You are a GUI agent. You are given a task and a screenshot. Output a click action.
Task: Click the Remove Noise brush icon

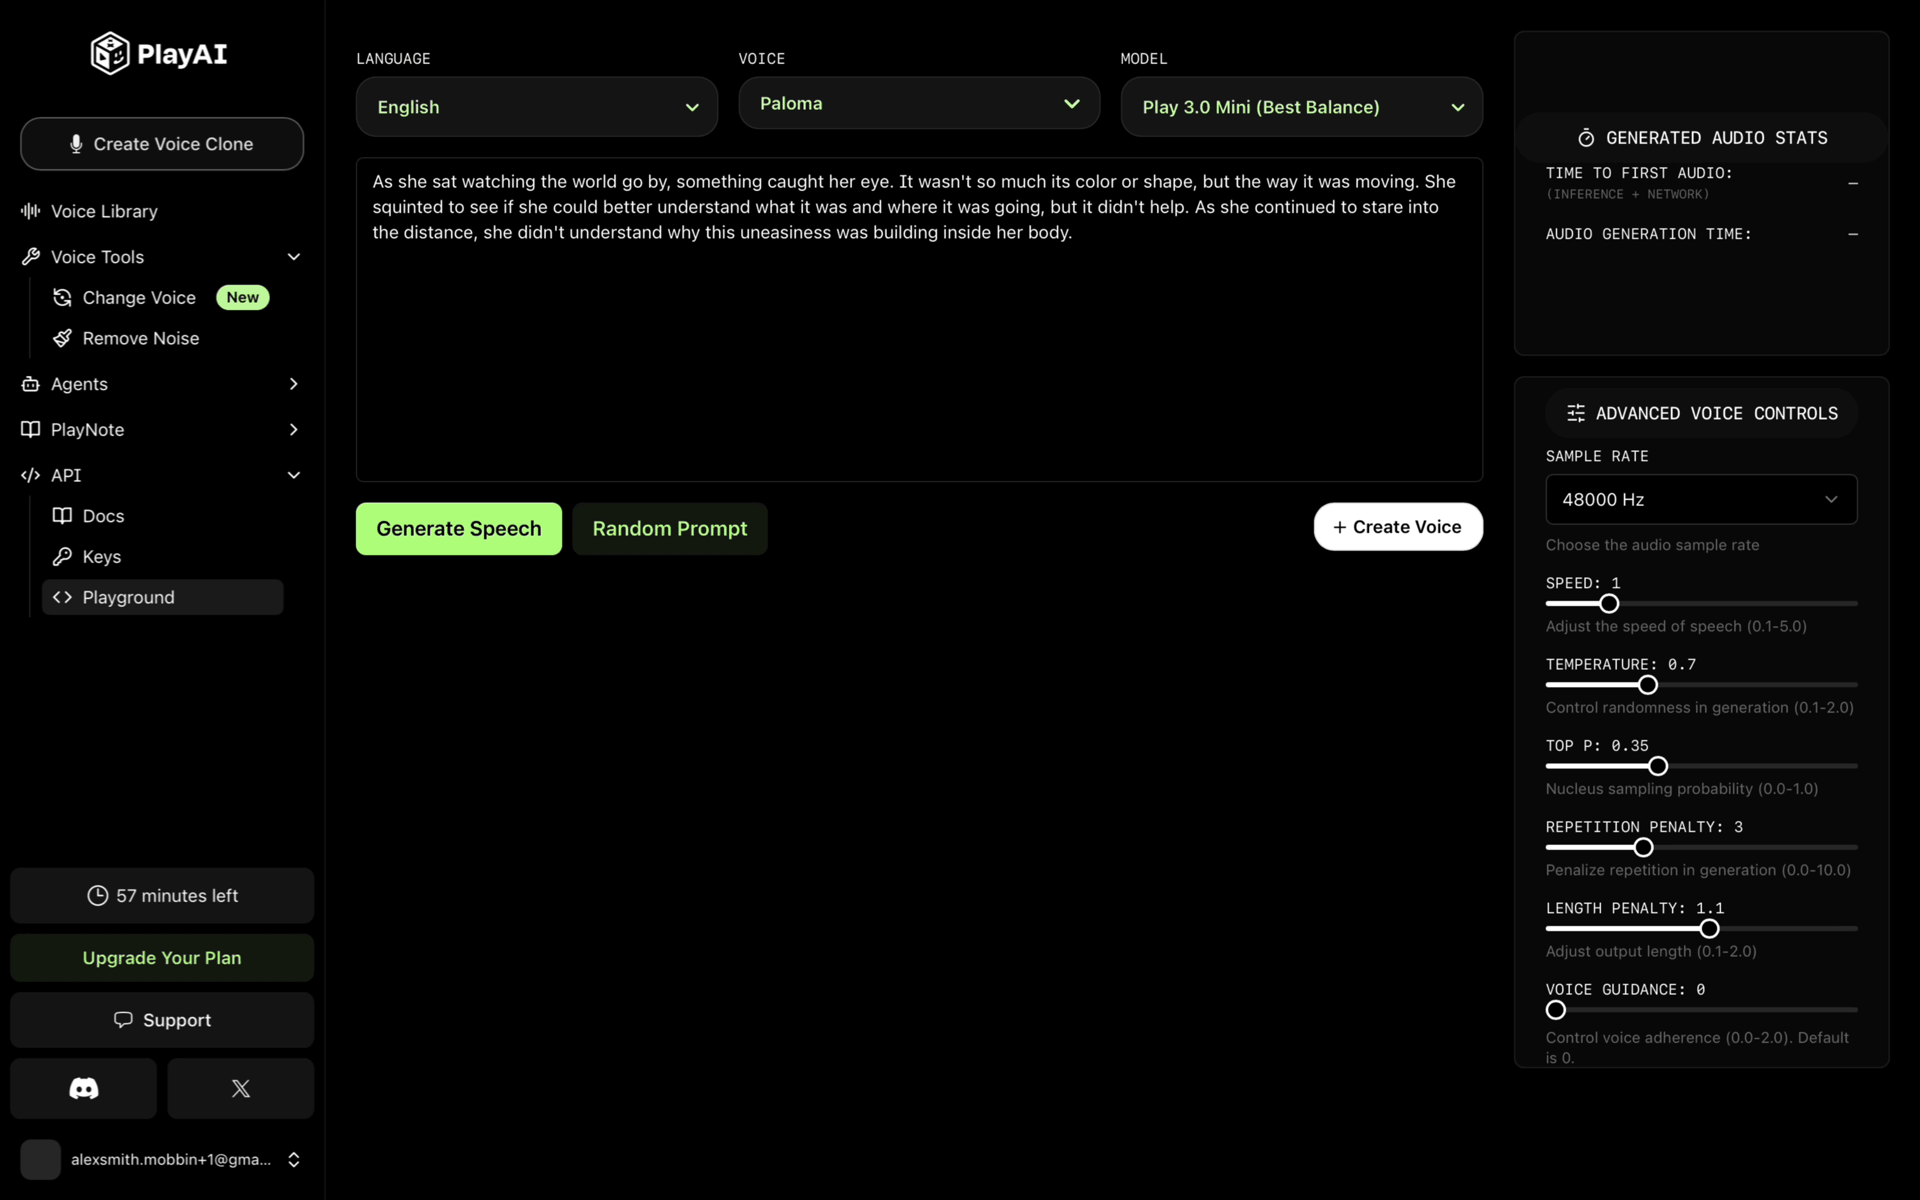[x=62, y=338]
